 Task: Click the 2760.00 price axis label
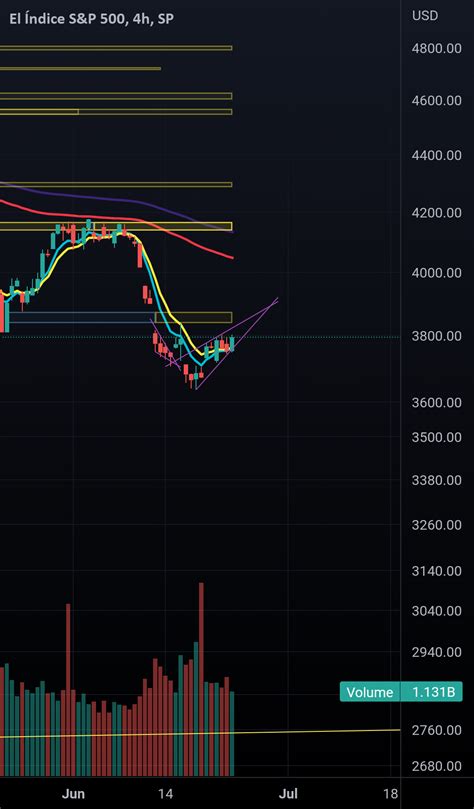point(436,730)
